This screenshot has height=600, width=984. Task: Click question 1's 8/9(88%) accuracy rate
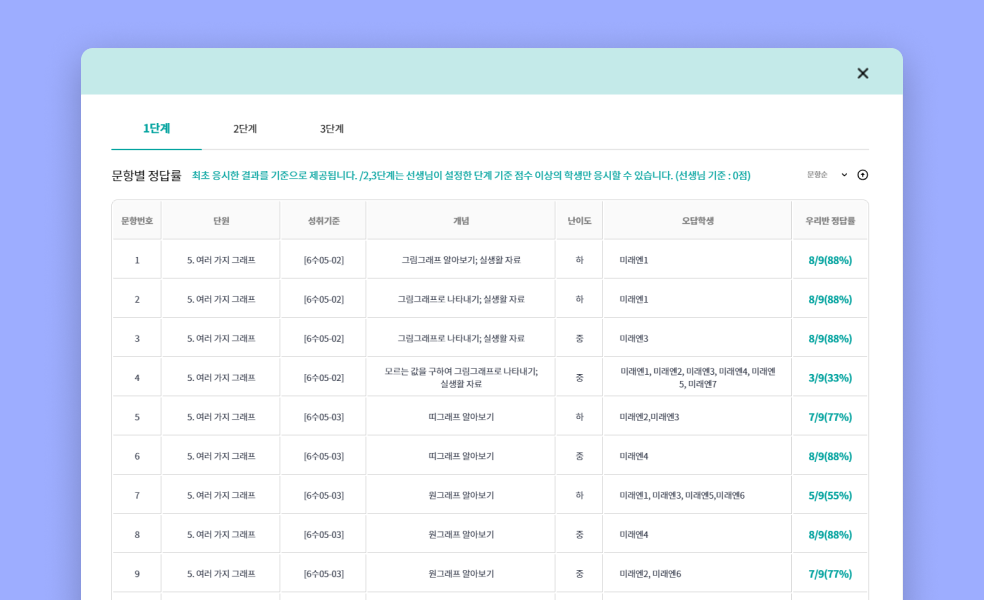(830, 260)
